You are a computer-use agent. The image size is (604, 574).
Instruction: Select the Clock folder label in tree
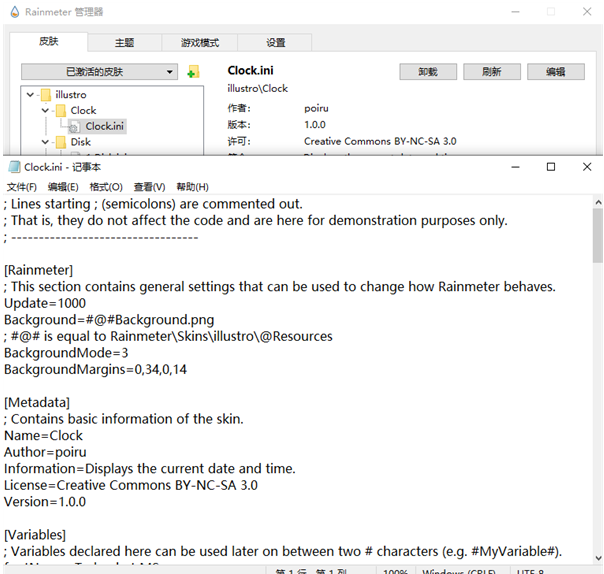click(83, 111)
